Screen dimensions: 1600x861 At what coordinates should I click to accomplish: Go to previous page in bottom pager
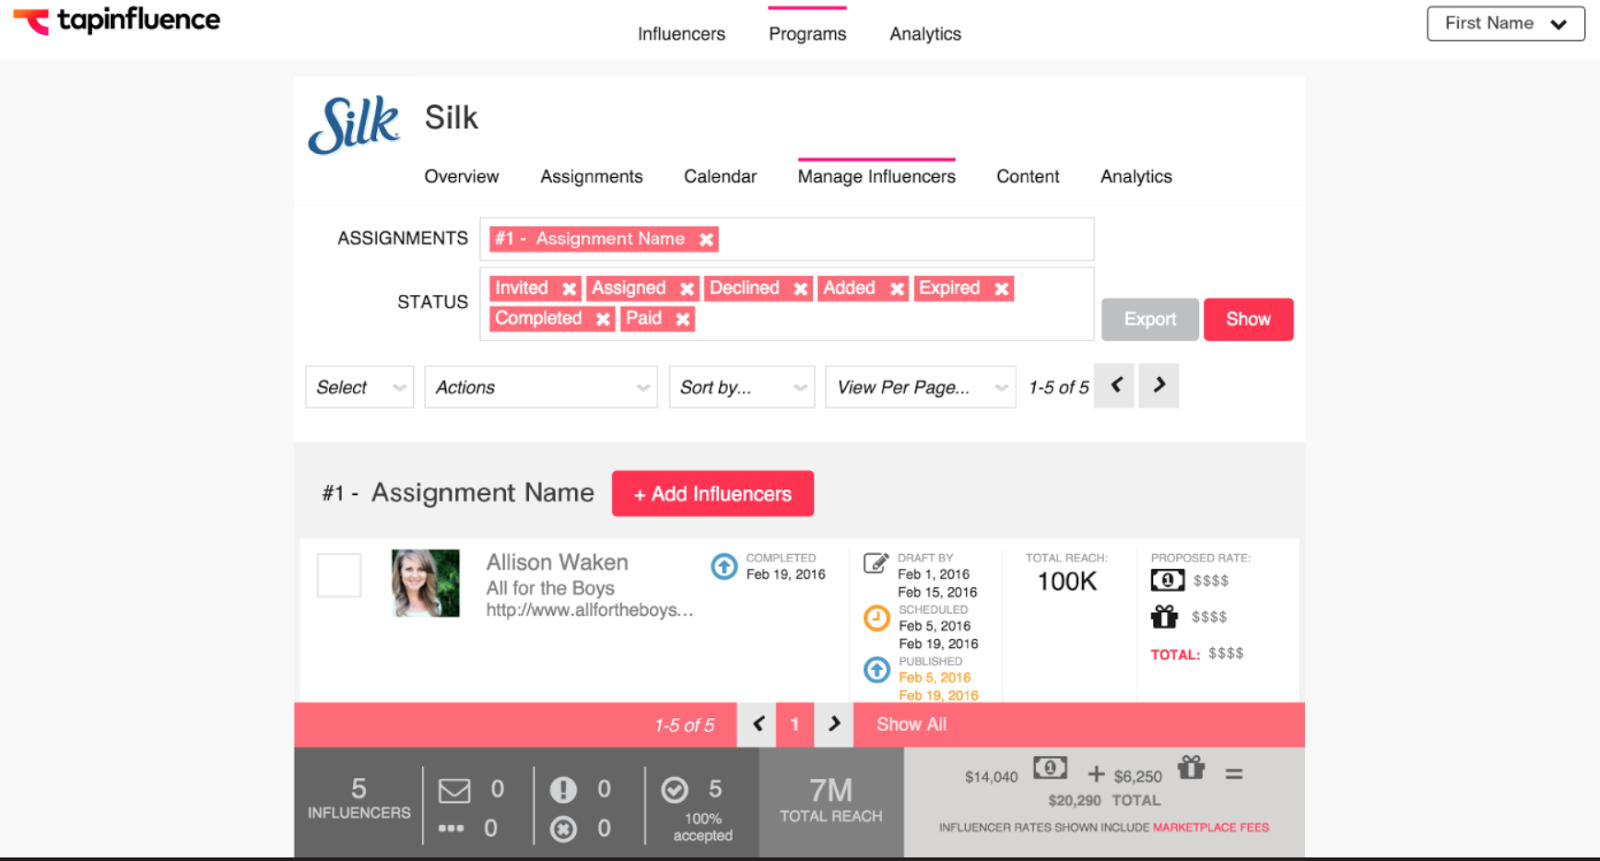click(x=758, y=725)
